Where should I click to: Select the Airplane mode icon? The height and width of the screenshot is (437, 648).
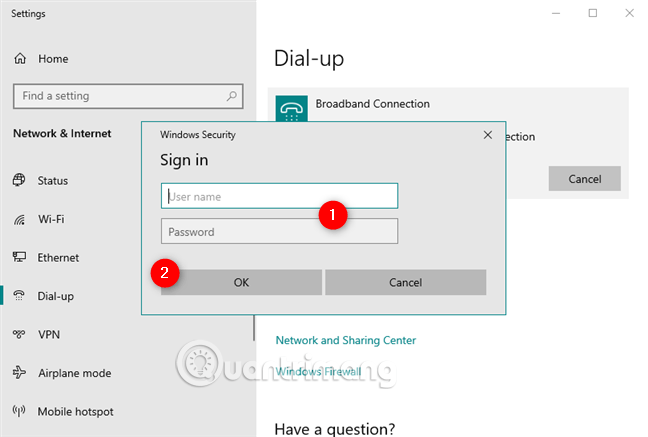click(x=19, y=373)
